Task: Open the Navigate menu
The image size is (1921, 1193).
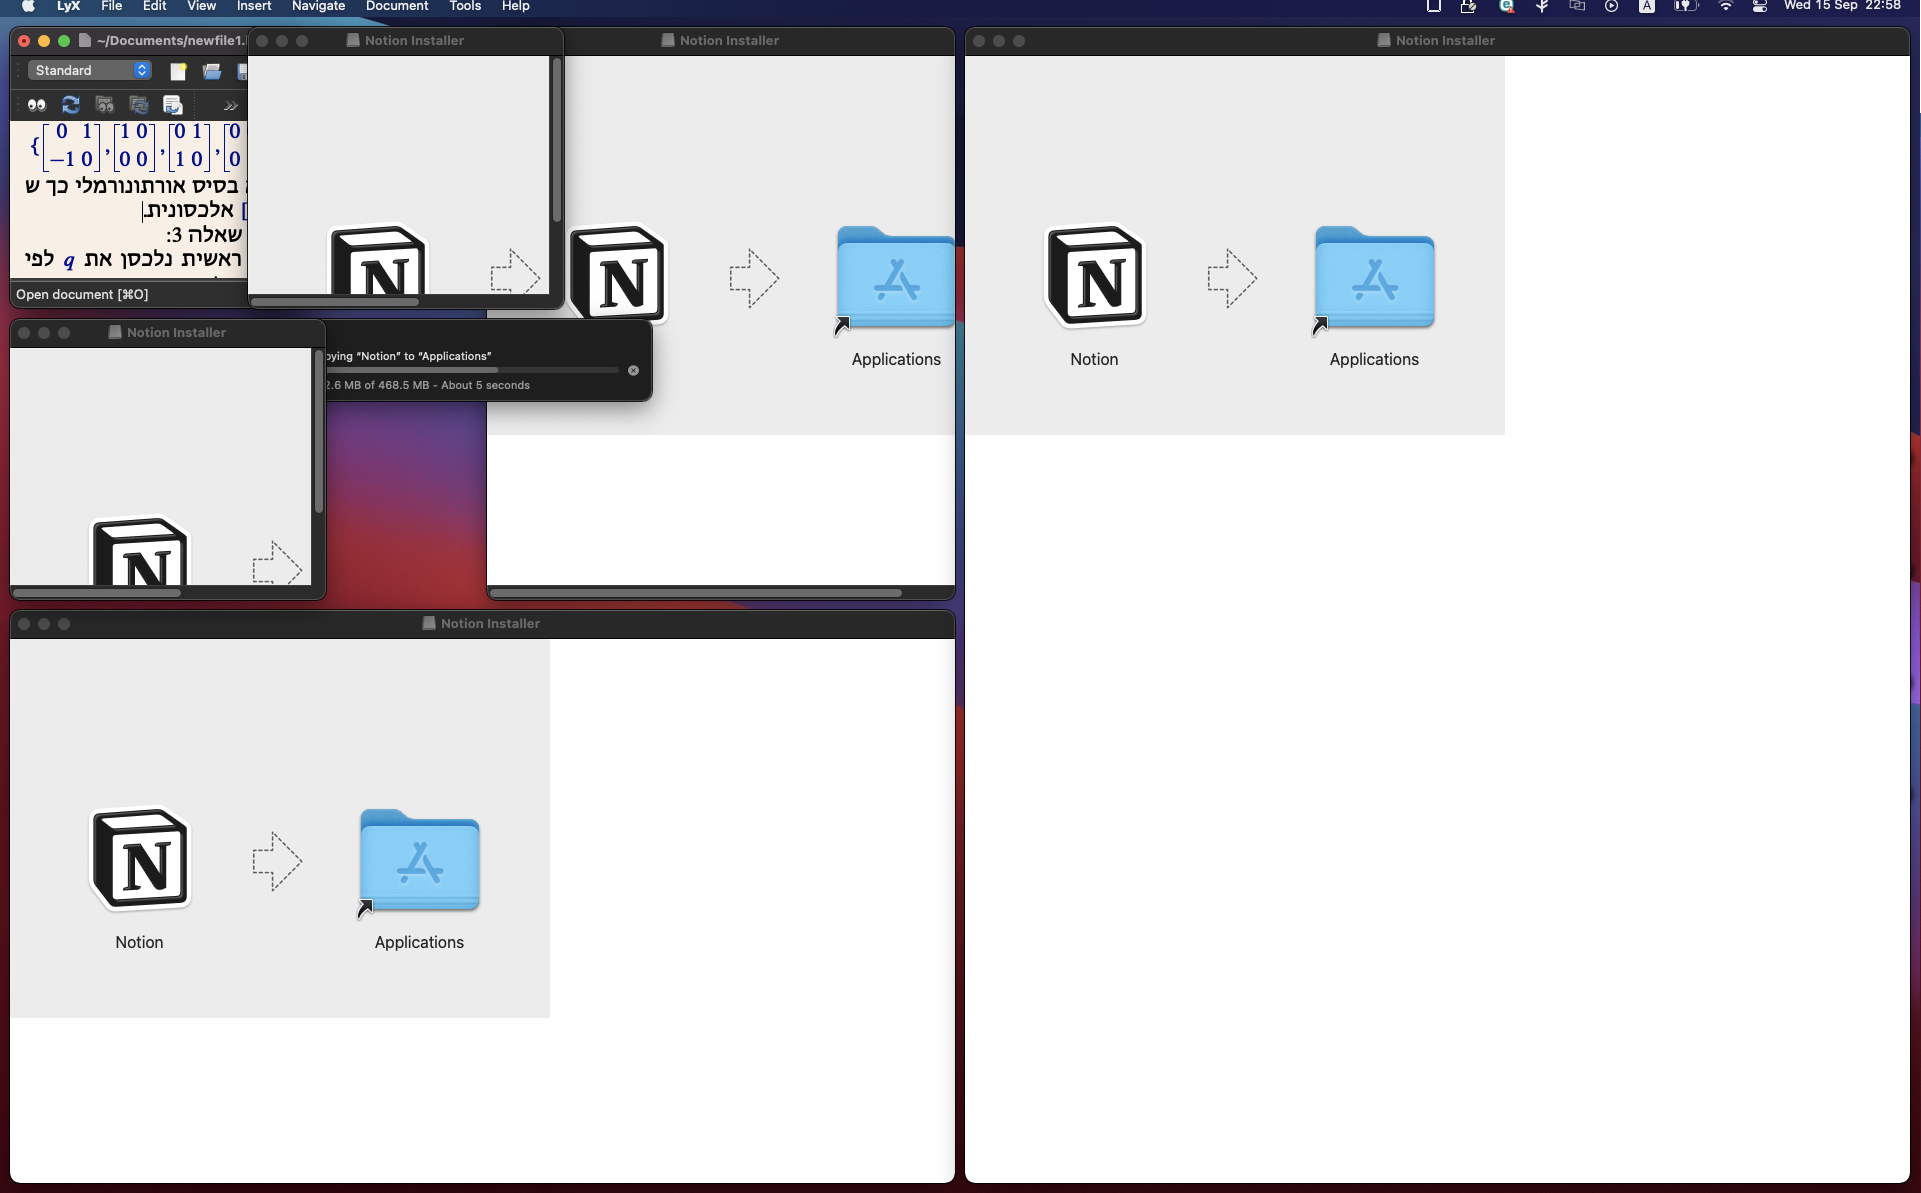Action: point(317,6)
